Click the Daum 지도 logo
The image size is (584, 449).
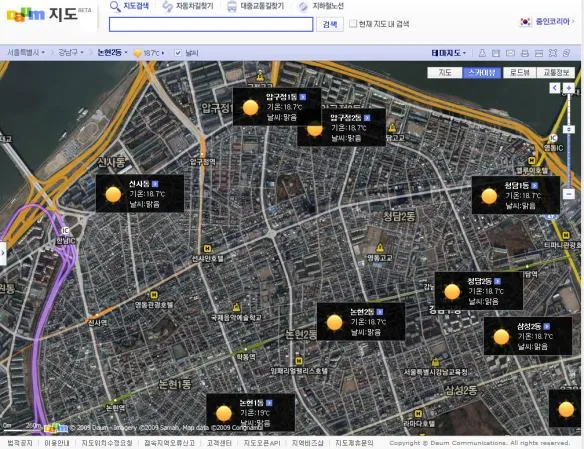[x=49, y=15]
